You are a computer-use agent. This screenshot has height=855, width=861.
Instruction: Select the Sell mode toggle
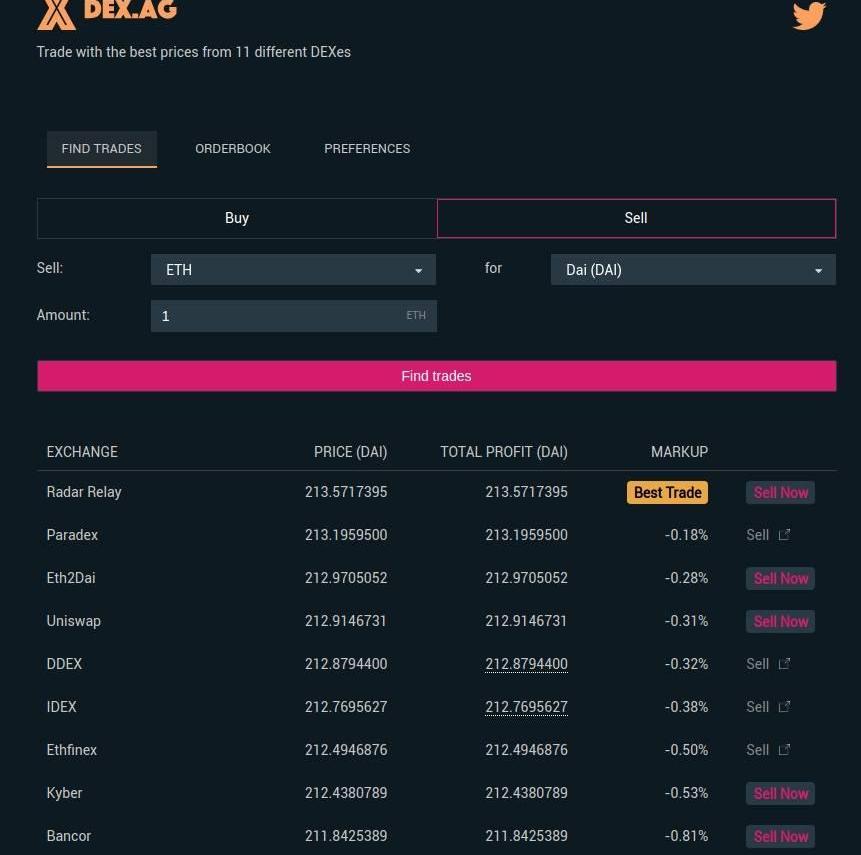pos(636,218)
